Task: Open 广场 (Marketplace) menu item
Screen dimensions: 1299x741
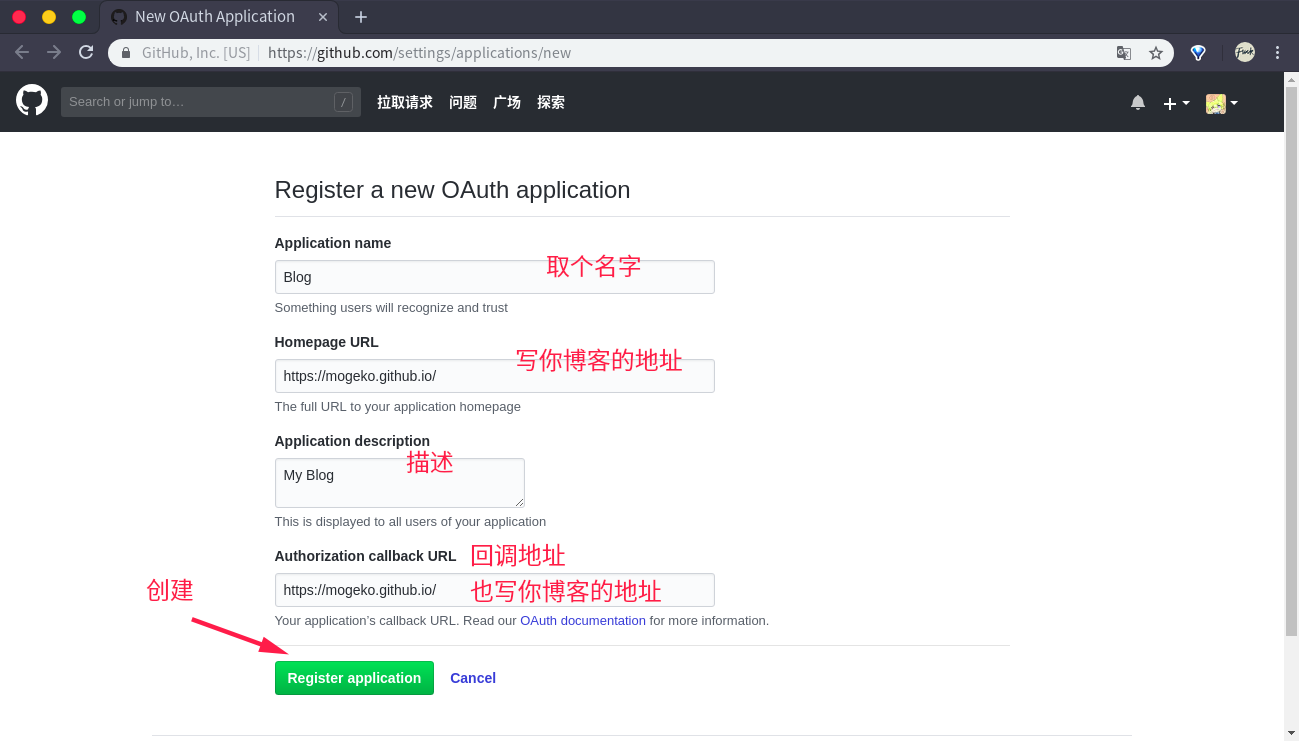Action: (x=507, y=102)
